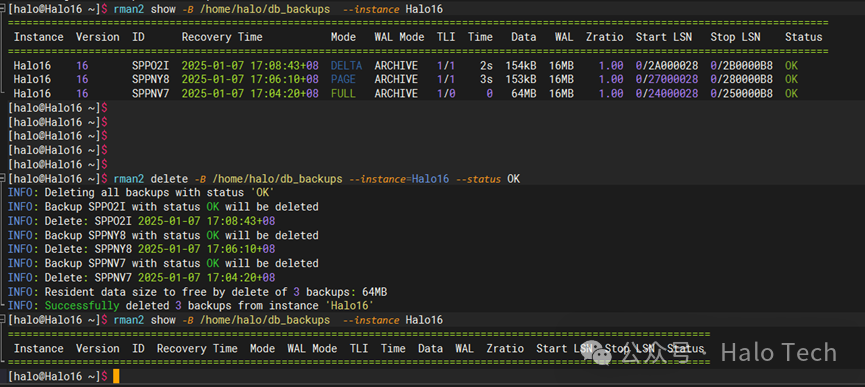Click the line Backup SPPNY8 will be deleted
The height and width of the screenshot is (387, 865).
(x=163, y=235)
